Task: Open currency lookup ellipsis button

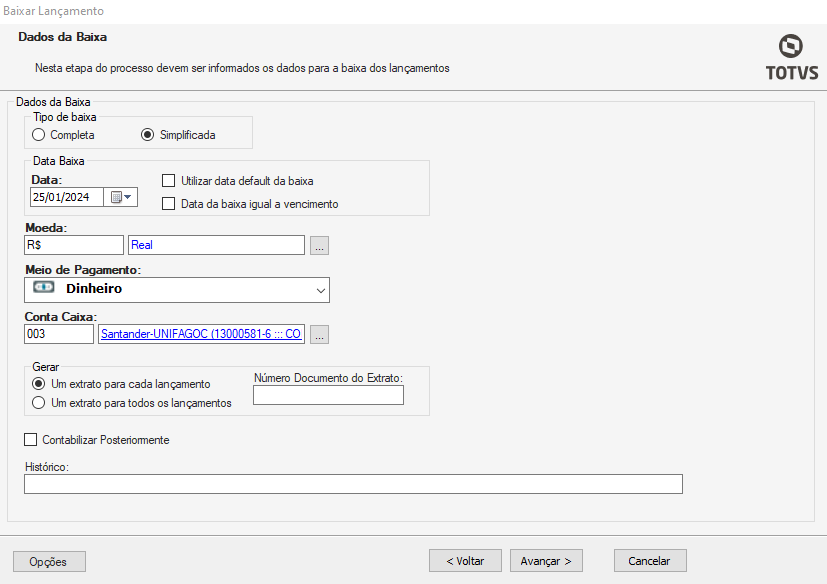Action: tap(319, 245)
